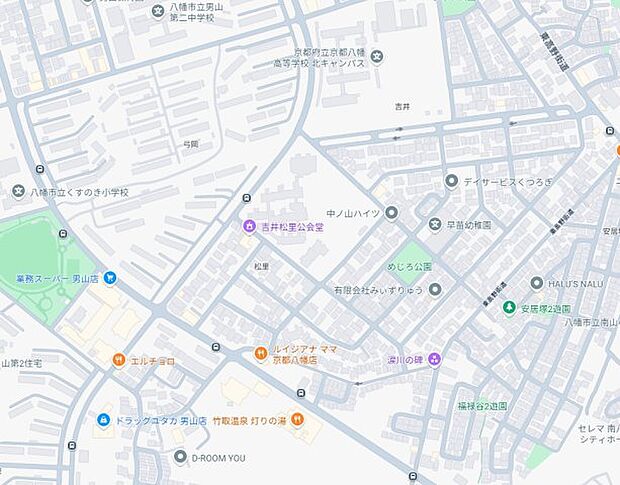This screenshot has height=485, width=620.
Task: Select the 福禄谷2遊園 green label
Action: [x=482, y=406]
